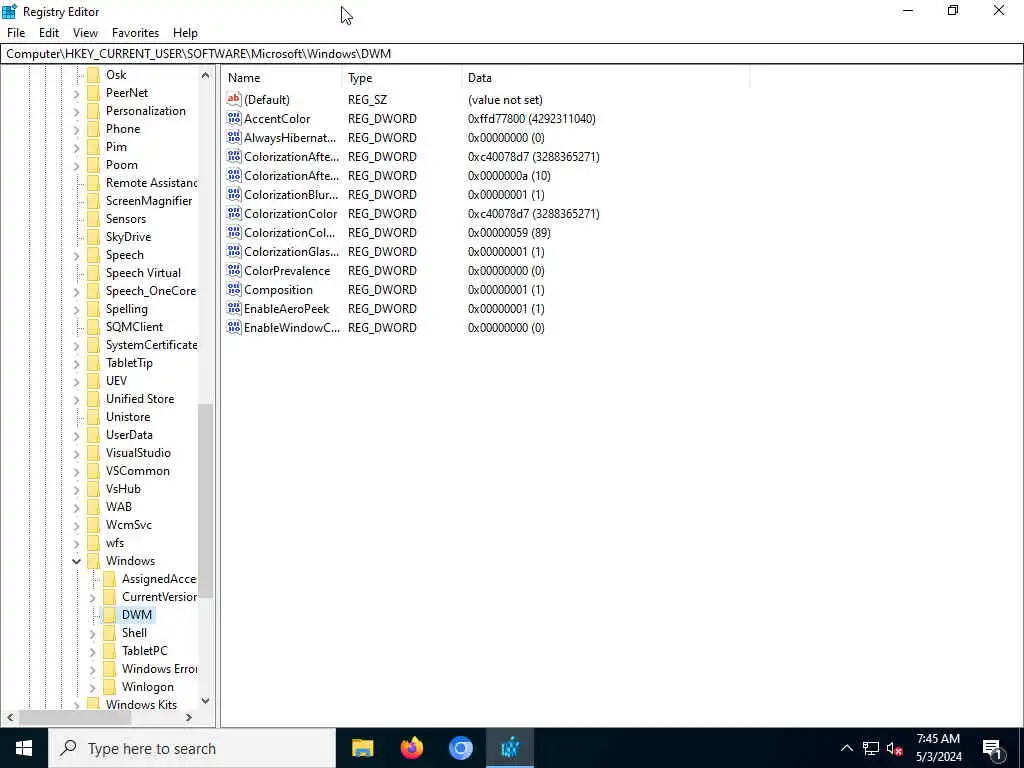Click Registry Editor taskbar icon

point(510,748)
